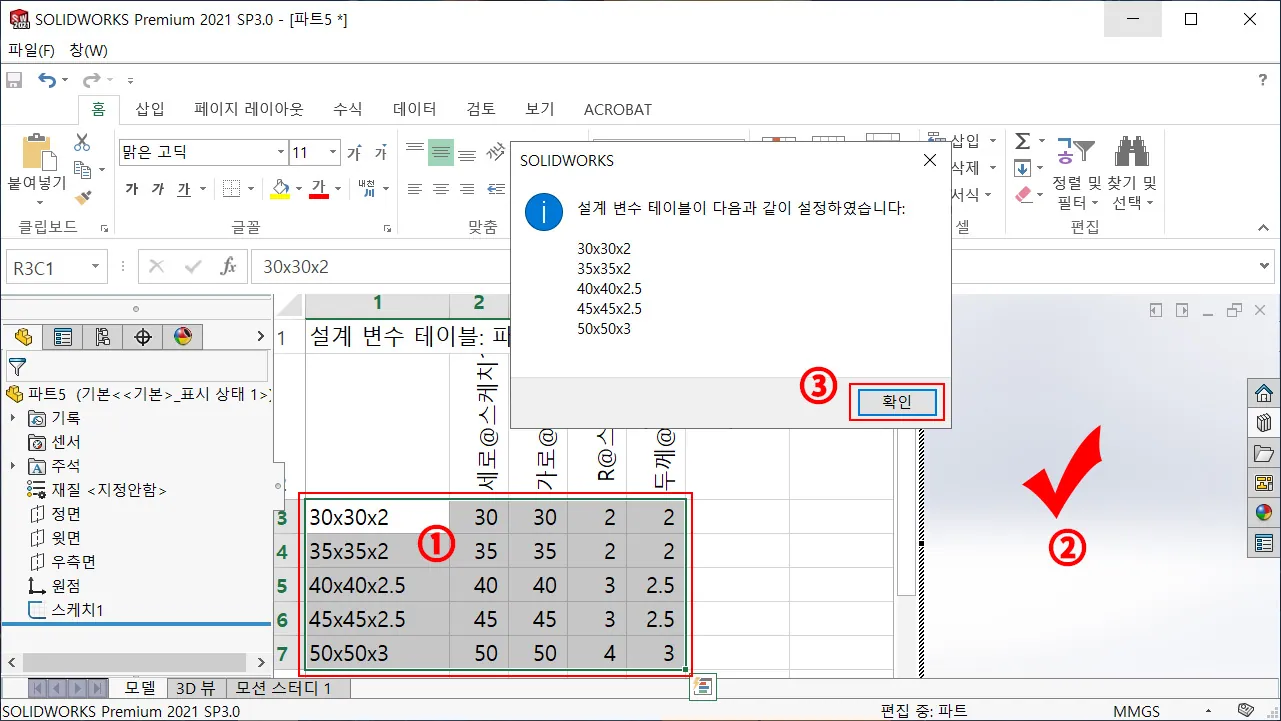Screen dimensions: 1281x721
Task: Open the File Explorer folder icon in task pane
Action: coord(1264,453)
